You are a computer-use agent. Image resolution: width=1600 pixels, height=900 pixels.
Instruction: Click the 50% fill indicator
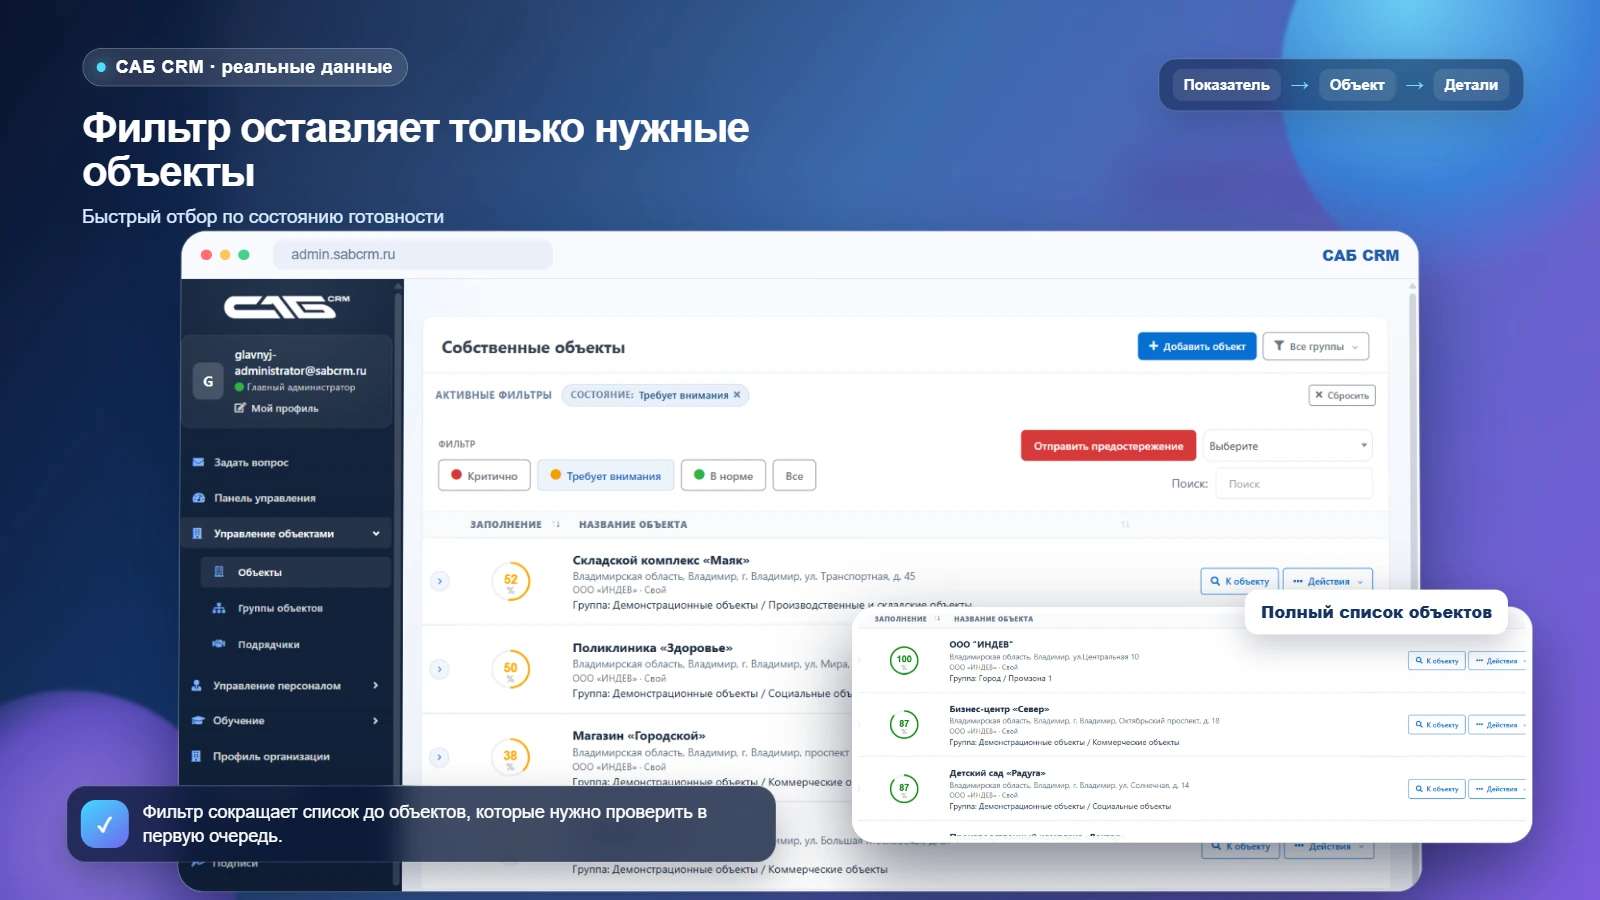[x=511, y=669]
